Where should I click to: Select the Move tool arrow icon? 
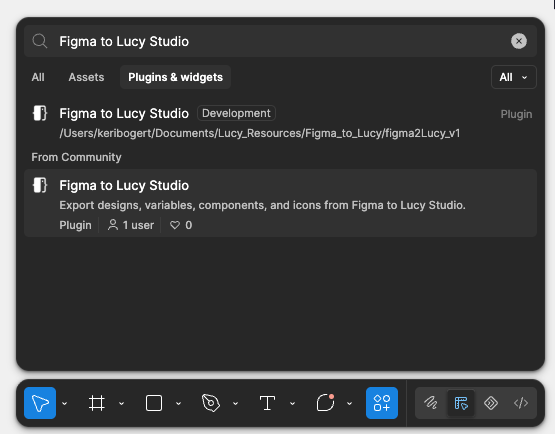40,403
